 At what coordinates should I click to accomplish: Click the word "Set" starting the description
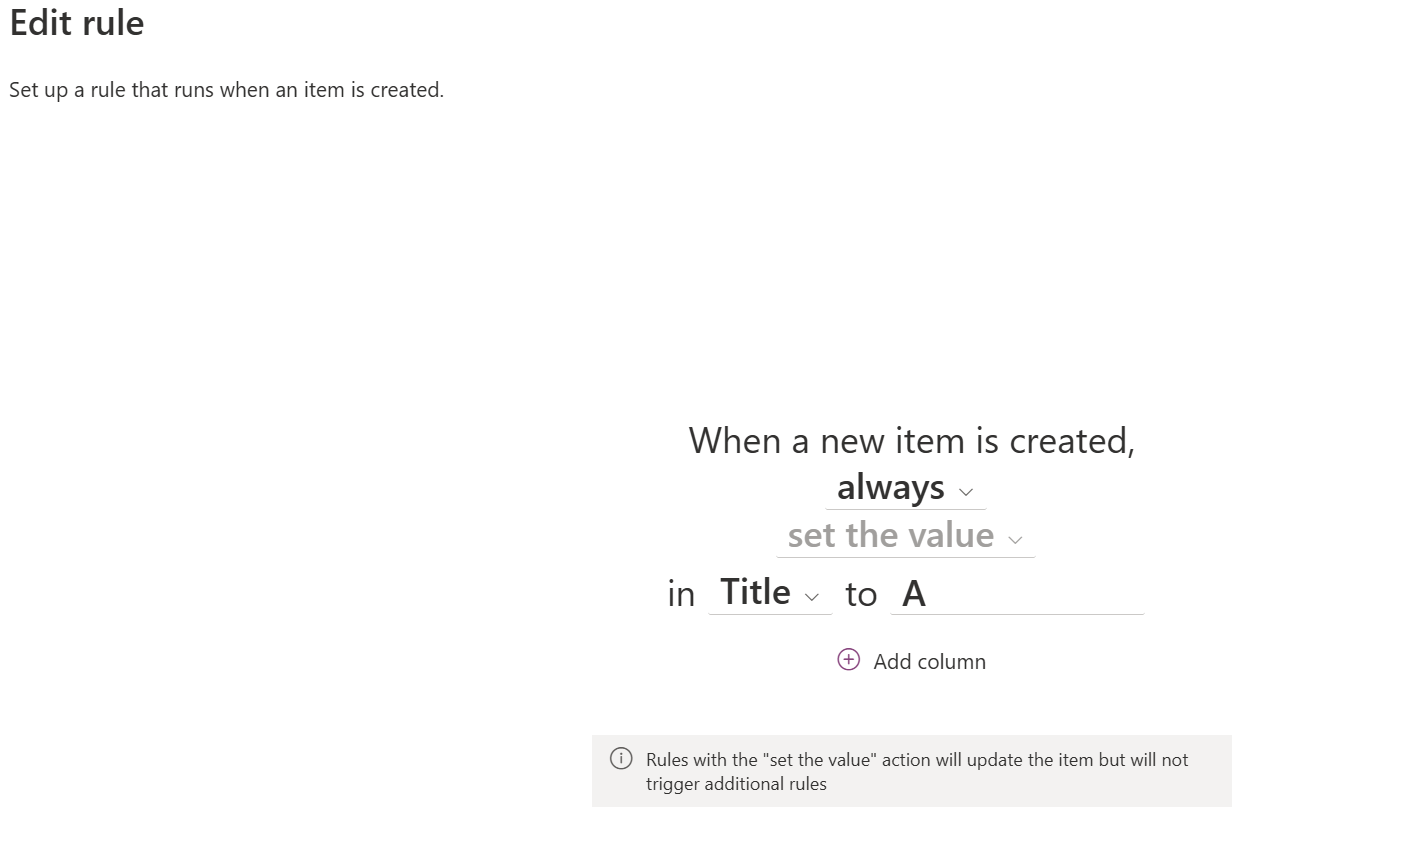(24, 90)
